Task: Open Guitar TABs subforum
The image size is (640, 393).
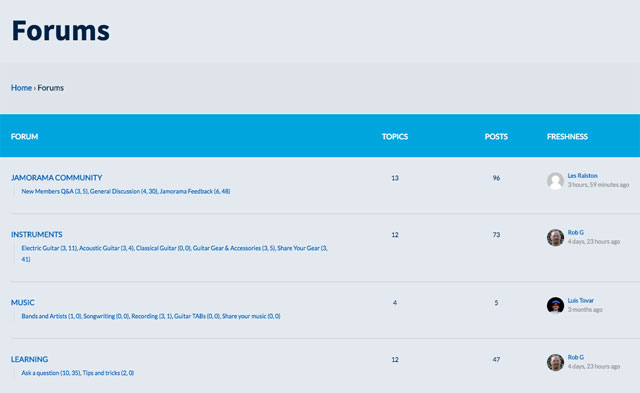Action: coord(197,316)
